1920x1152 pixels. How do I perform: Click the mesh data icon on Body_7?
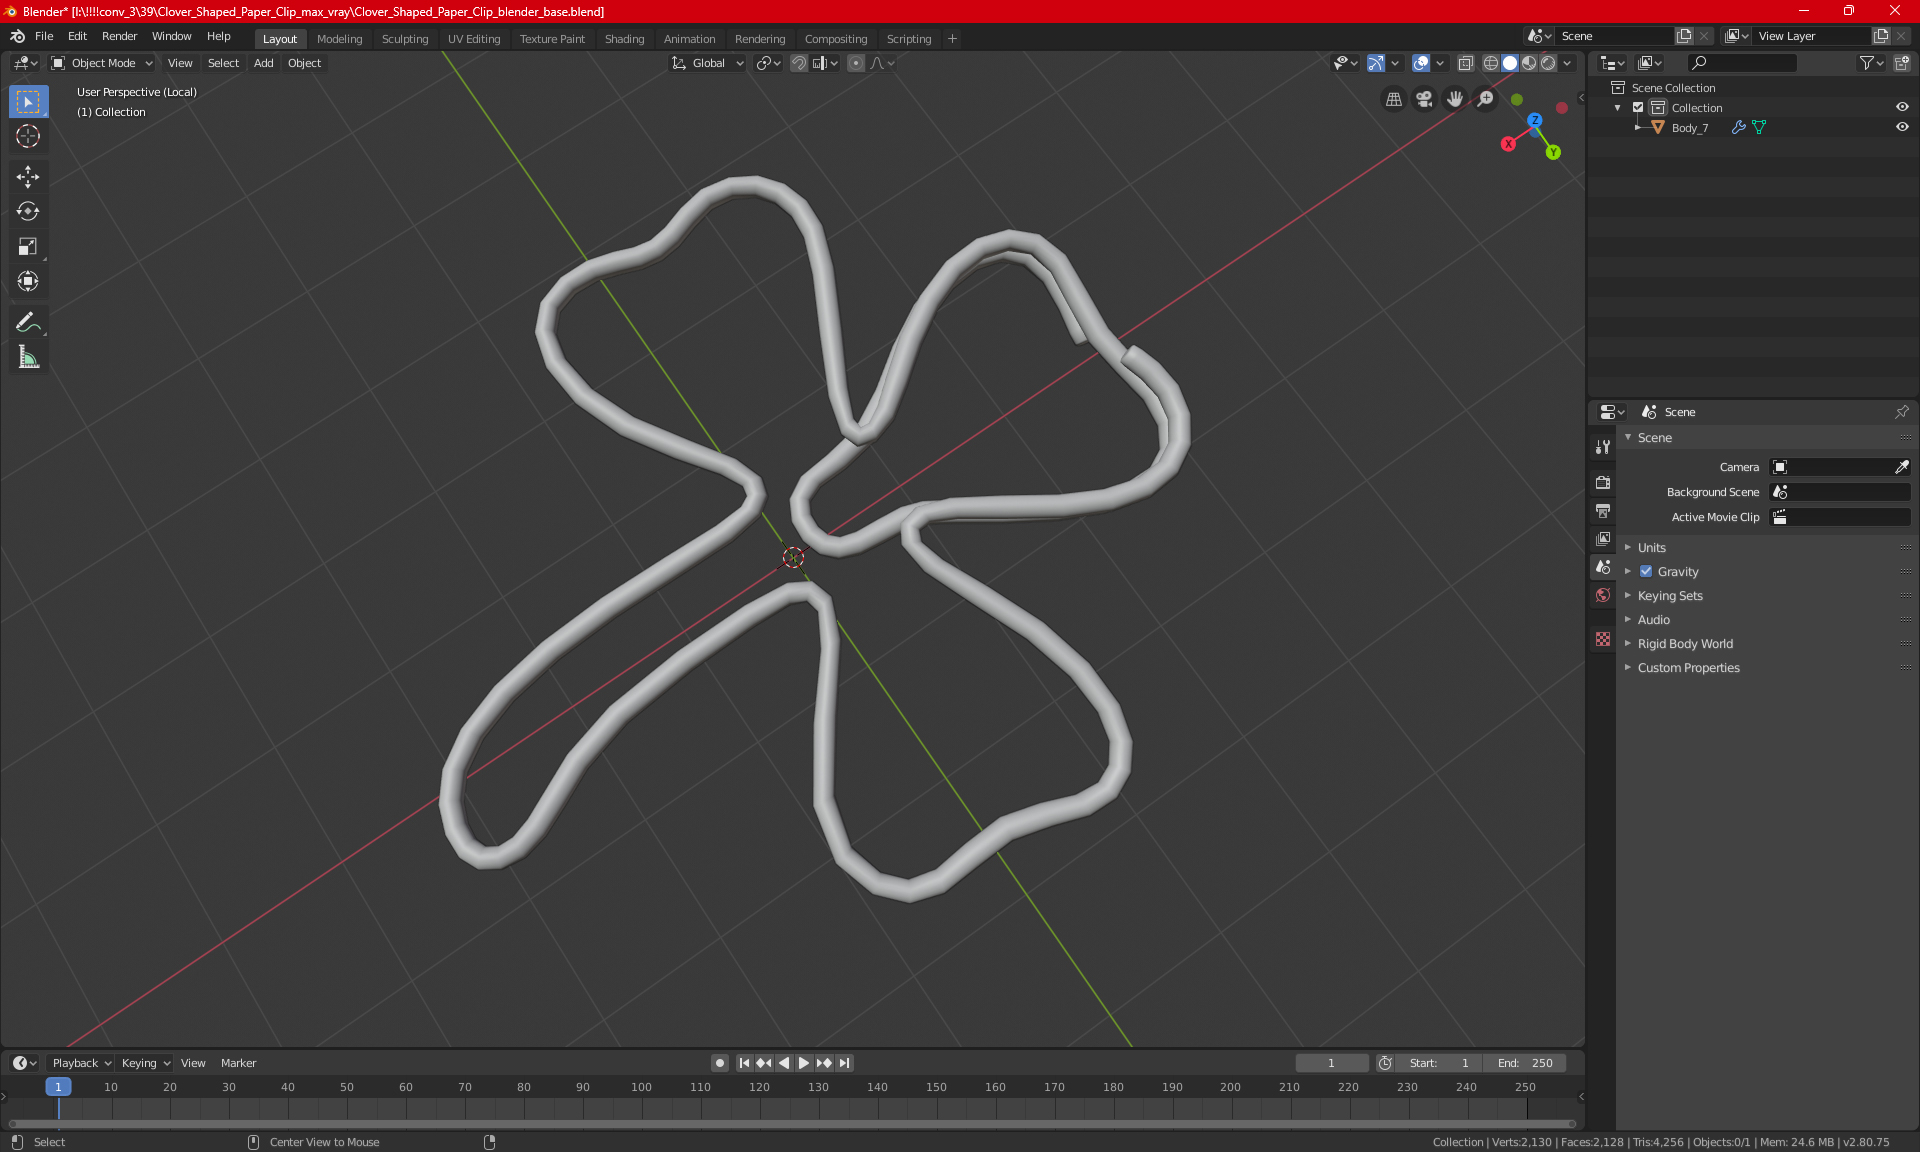point(1759,128)
